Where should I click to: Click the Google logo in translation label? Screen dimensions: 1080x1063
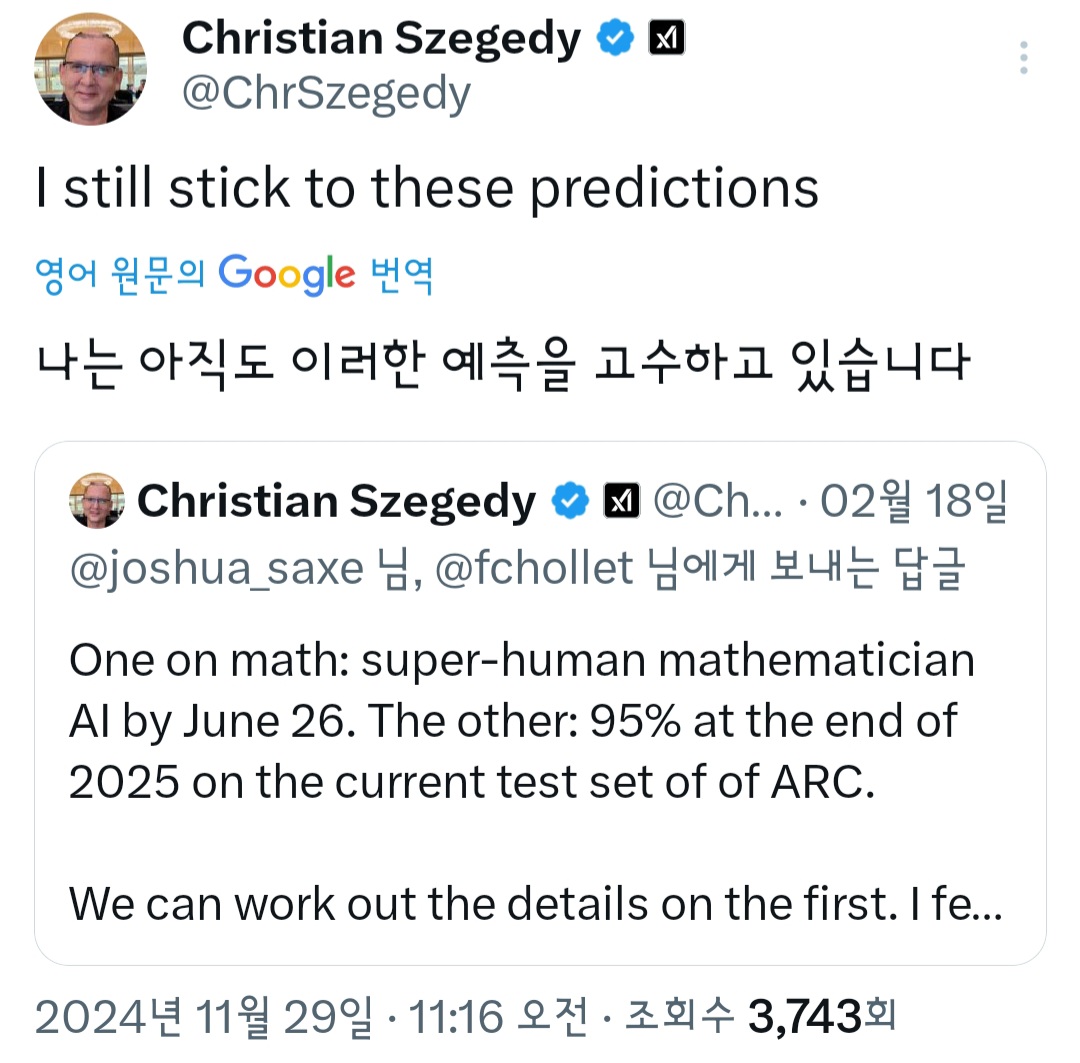287,275
